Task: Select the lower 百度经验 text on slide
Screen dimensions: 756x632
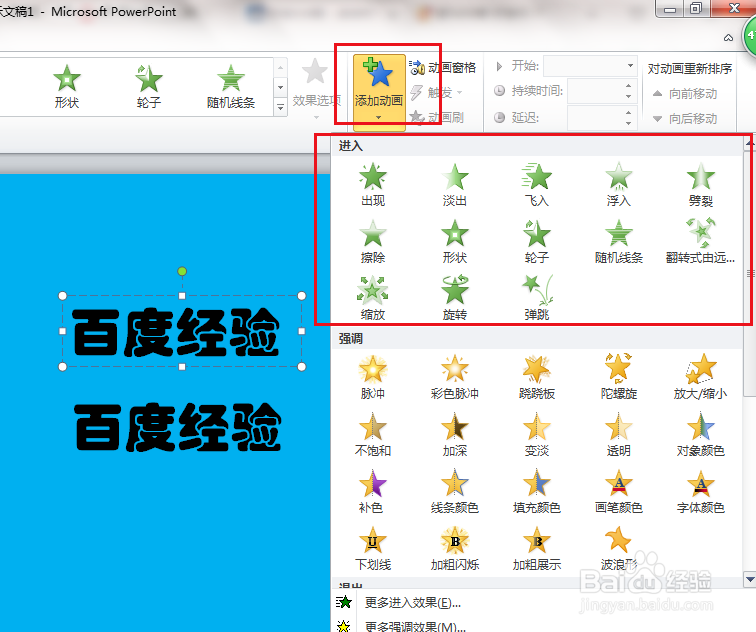Action: 178,427
